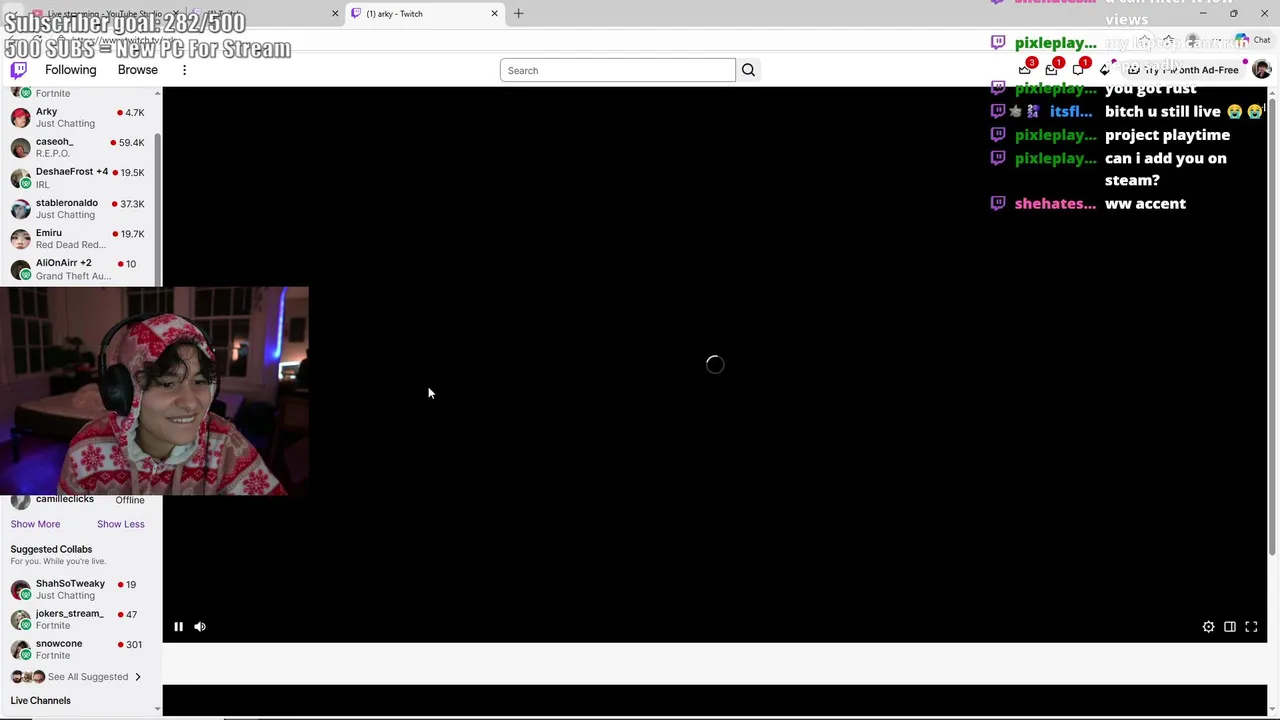Expand See All Suggested chevron
The image size is (1280, 720).
pyautogui.click(x=138, y=677)
